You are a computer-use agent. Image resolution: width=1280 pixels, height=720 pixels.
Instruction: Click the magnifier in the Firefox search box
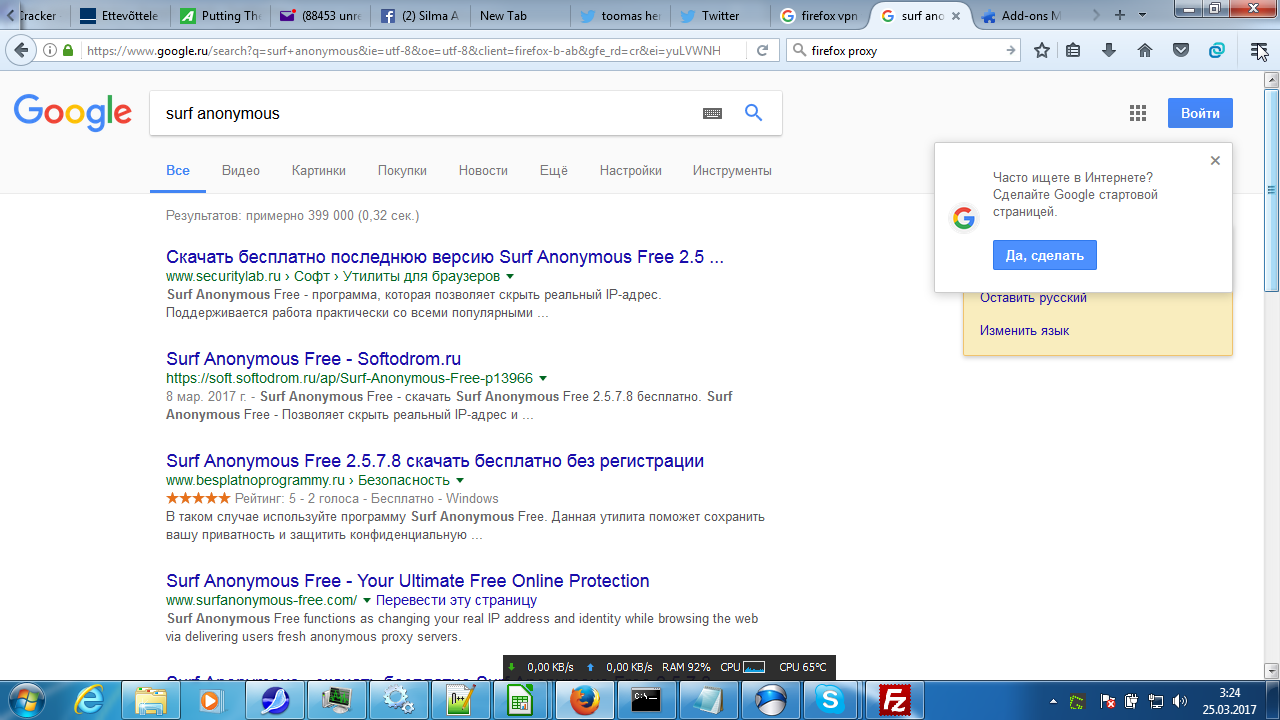[x=798, y=50]
